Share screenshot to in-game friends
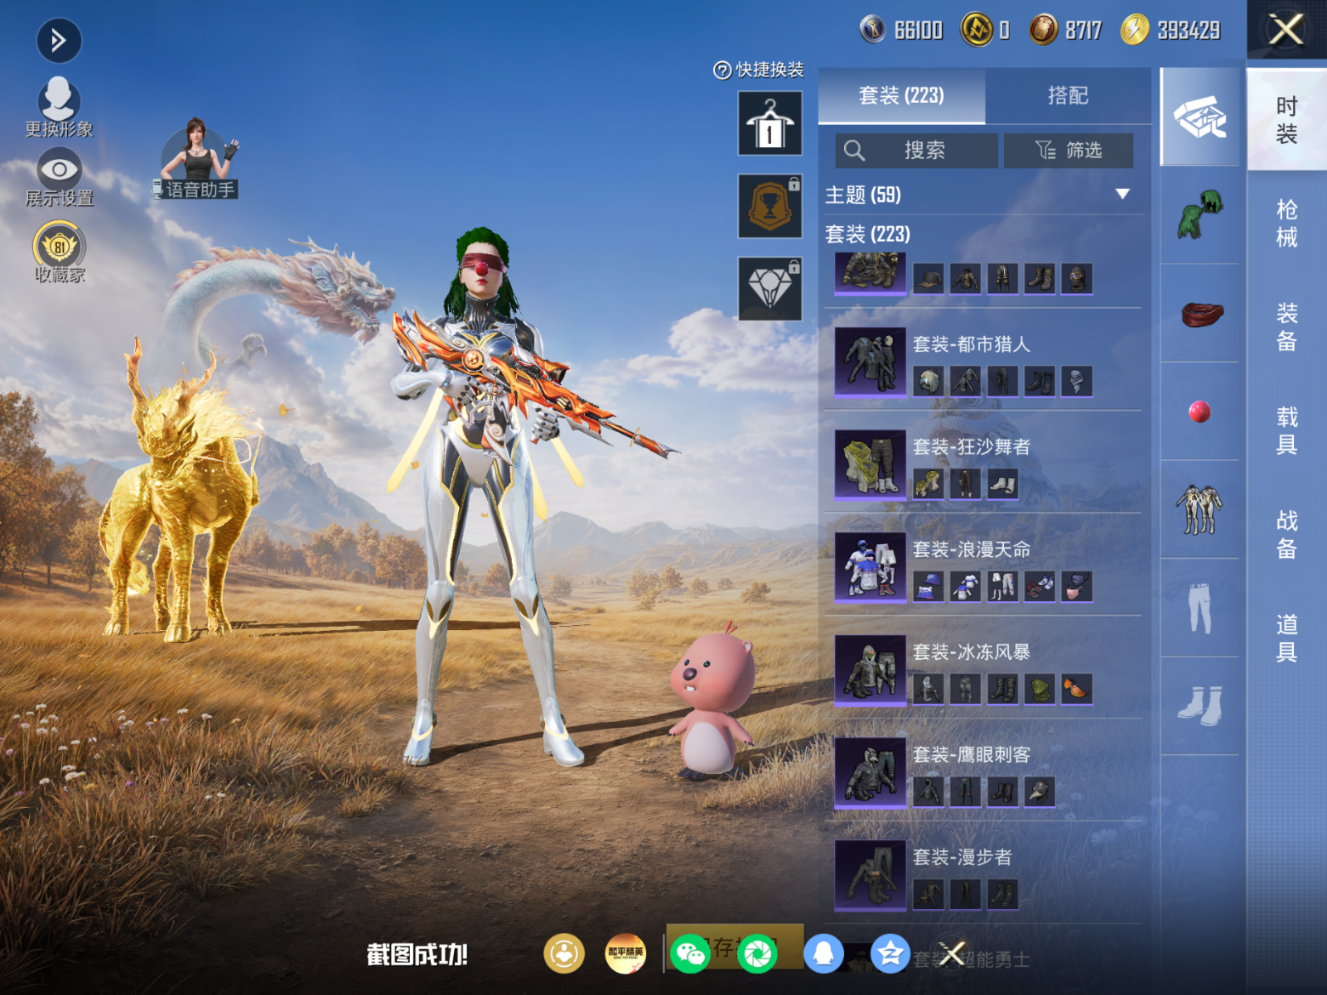Screen dimensions: 1327x995 coord(564,954)
